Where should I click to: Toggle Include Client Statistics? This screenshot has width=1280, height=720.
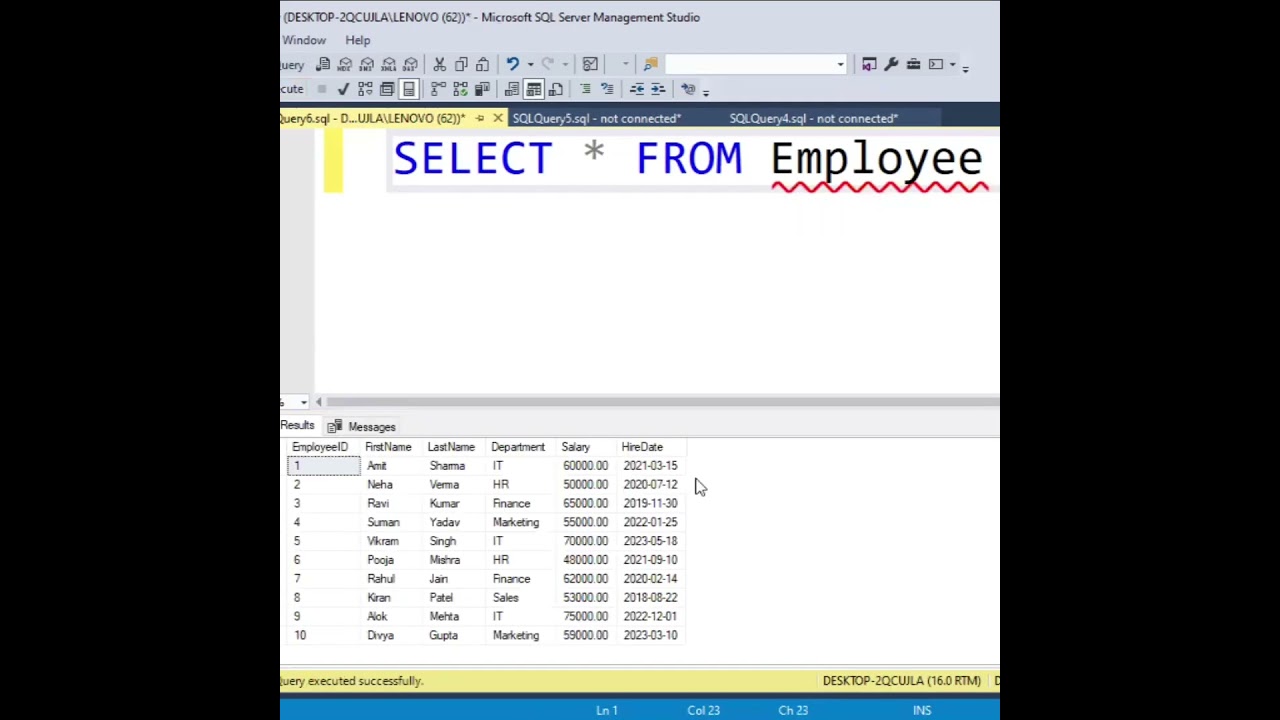click(x=481, y=89)
